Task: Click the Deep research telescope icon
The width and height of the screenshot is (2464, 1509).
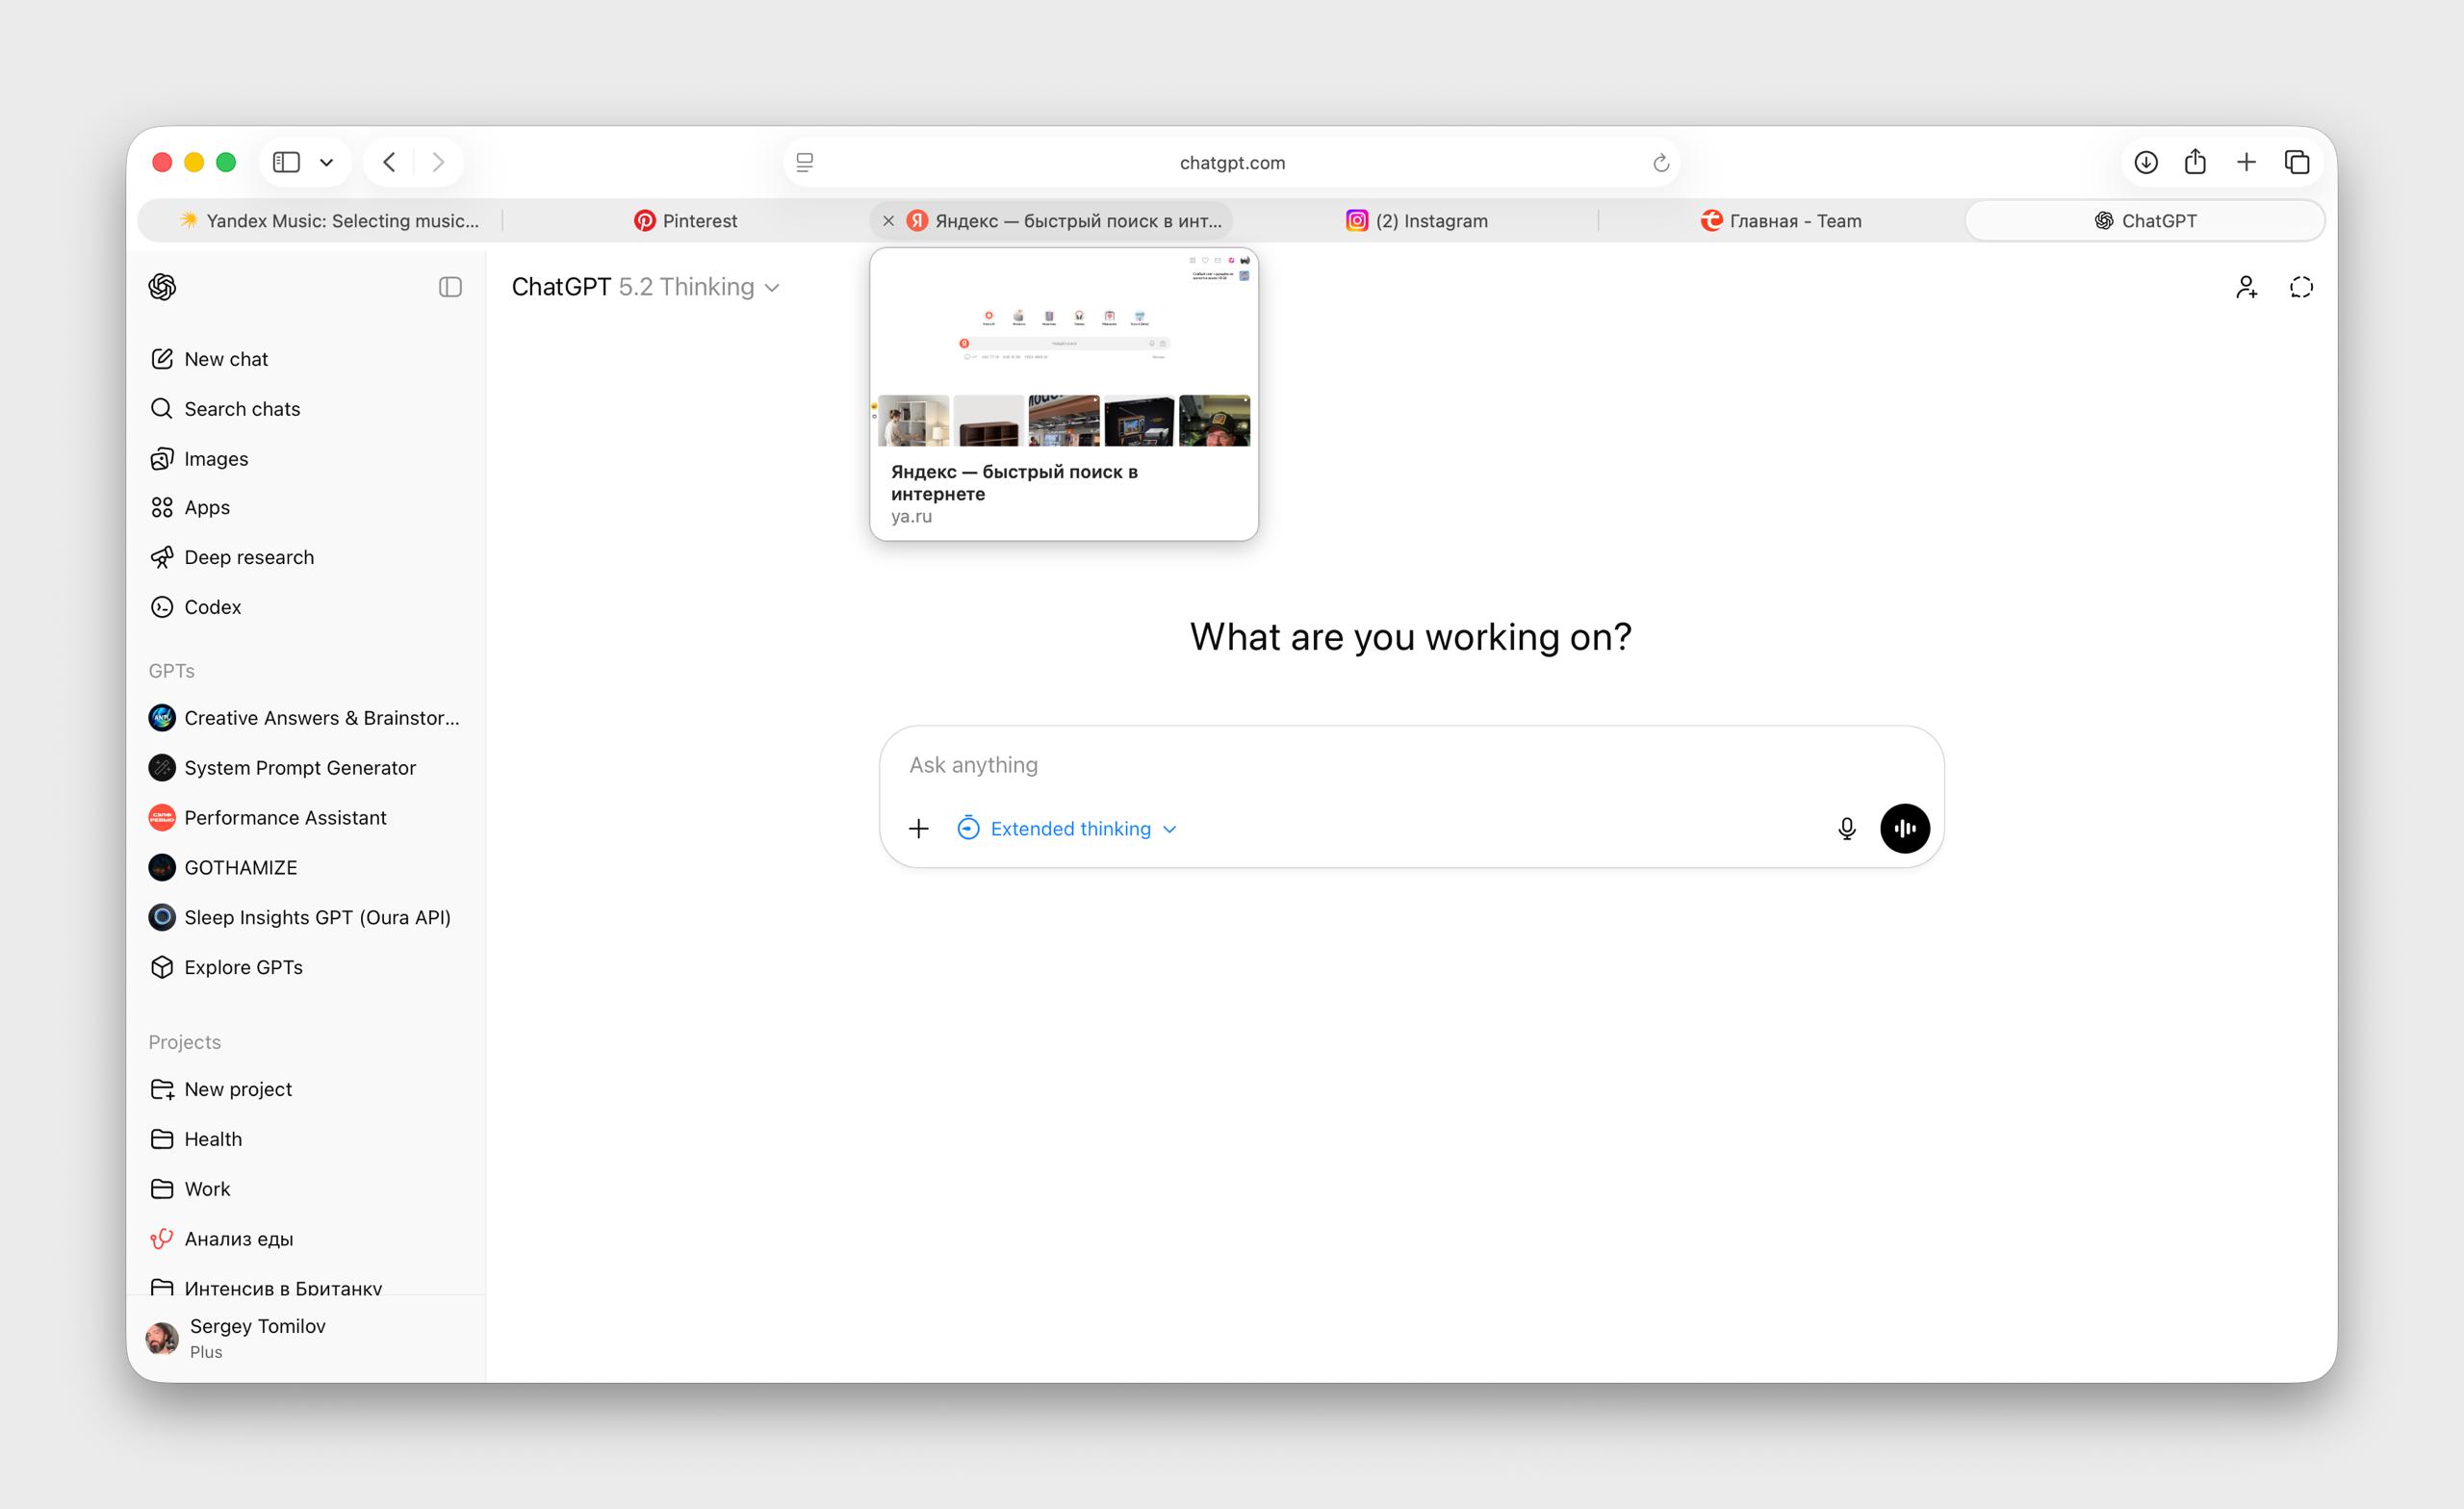Action: point(162,558)
